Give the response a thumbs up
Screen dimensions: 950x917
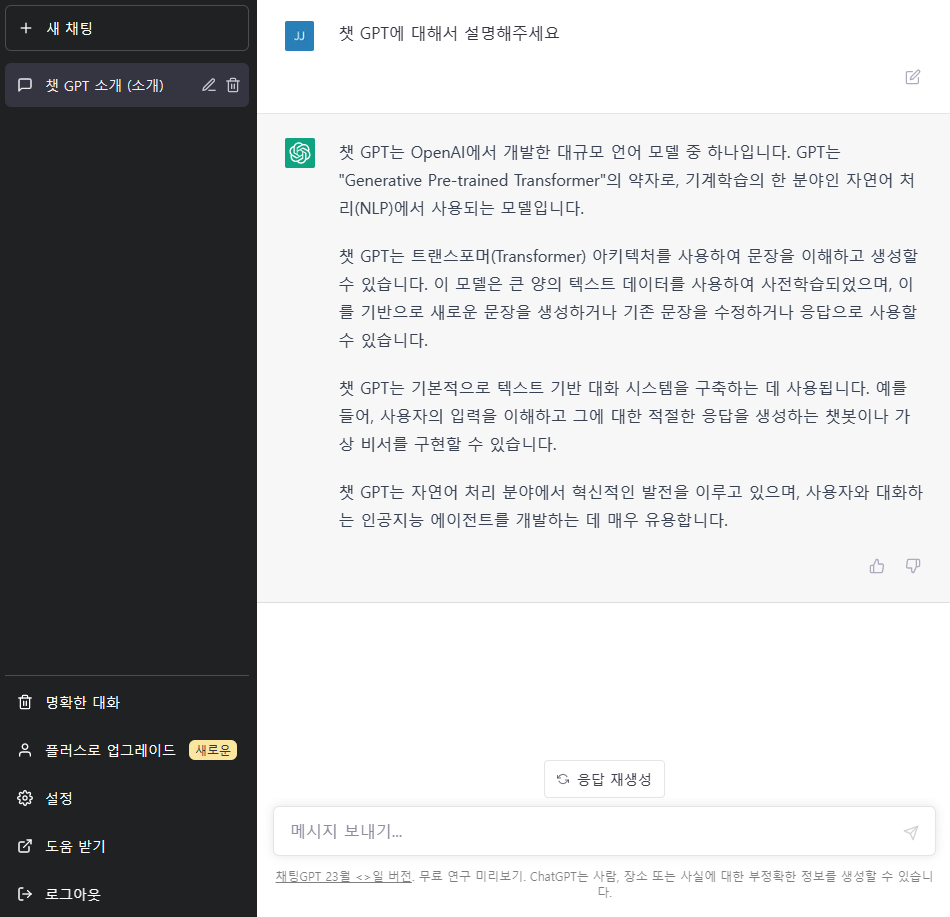point(877,566)
